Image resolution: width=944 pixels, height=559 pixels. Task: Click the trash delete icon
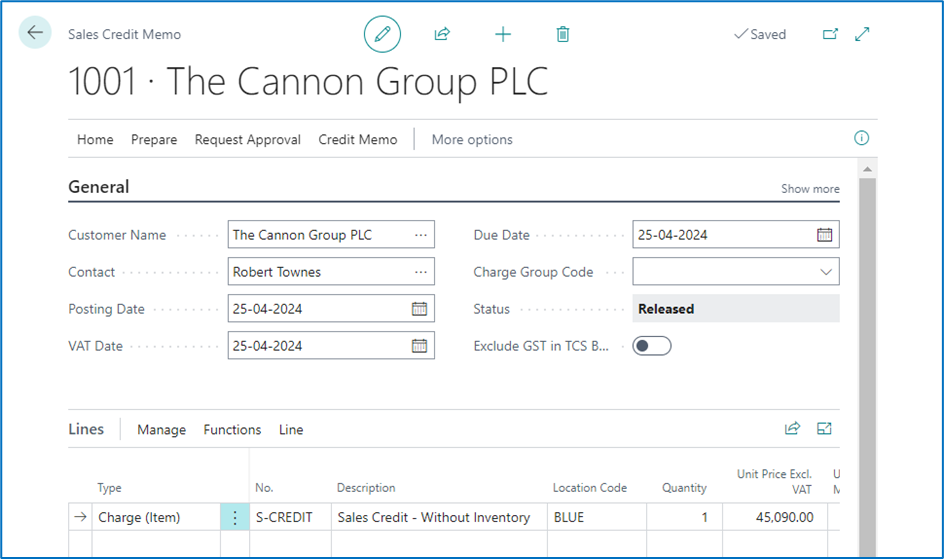coord(563,34)
